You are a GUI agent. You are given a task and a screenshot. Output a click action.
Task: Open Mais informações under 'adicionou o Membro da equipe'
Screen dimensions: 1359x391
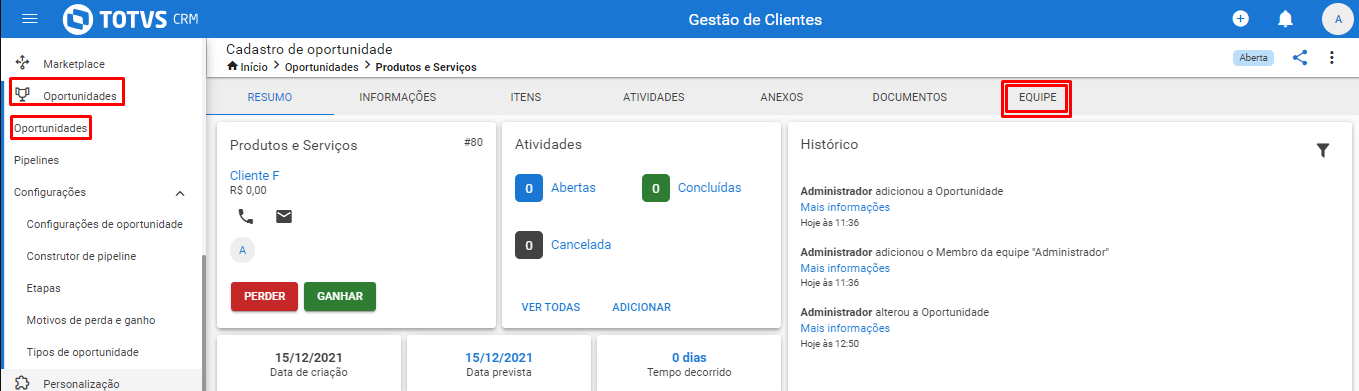pyautogui.click(x=845, y=268)
